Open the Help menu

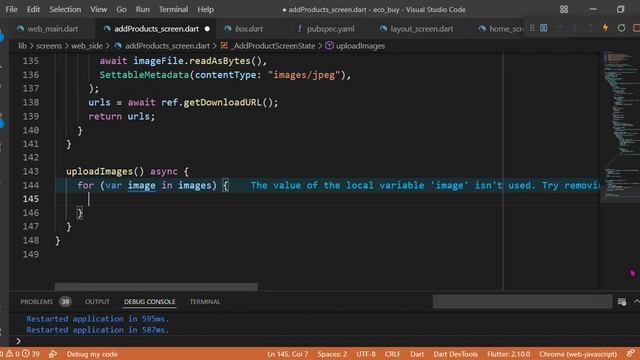point(205,9)
